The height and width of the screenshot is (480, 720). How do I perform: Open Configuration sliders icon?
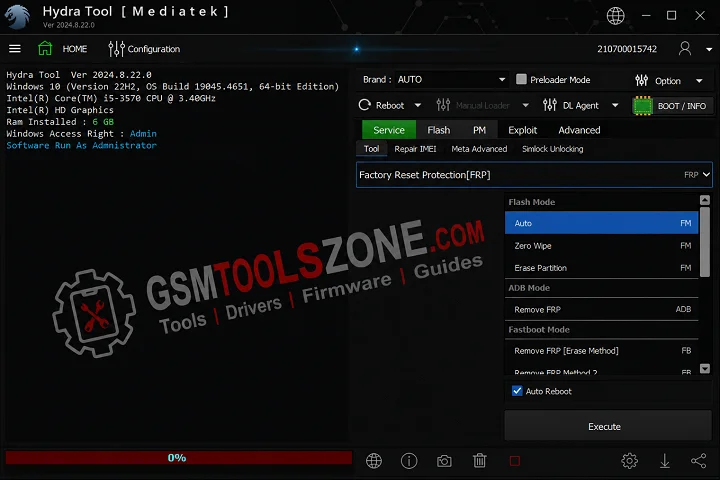pyautogui.click(x=116, y=49)
